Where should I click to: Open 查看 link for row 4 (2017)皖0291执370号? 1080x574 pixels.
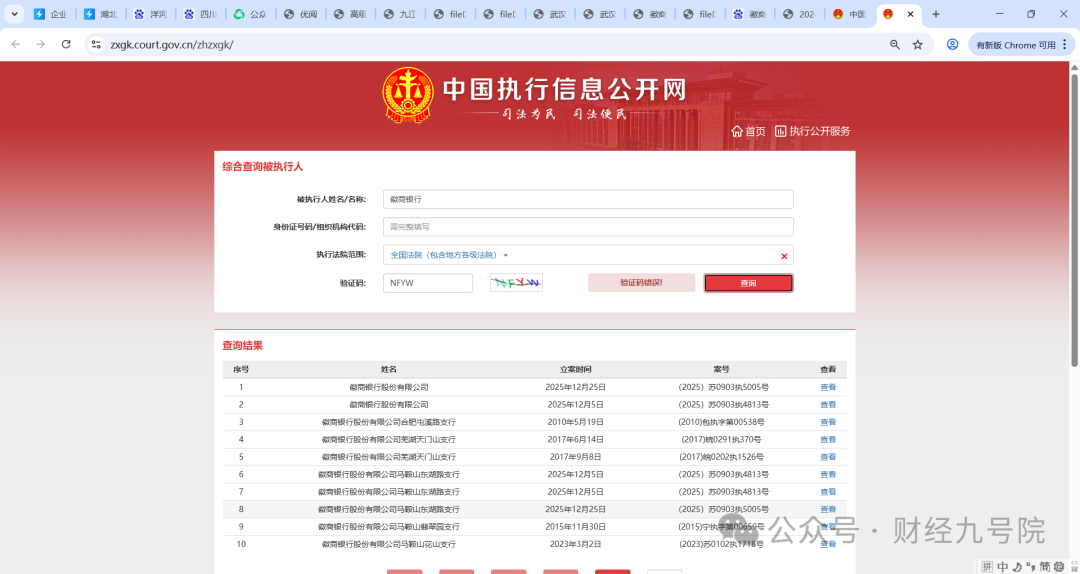click(828, 440)
